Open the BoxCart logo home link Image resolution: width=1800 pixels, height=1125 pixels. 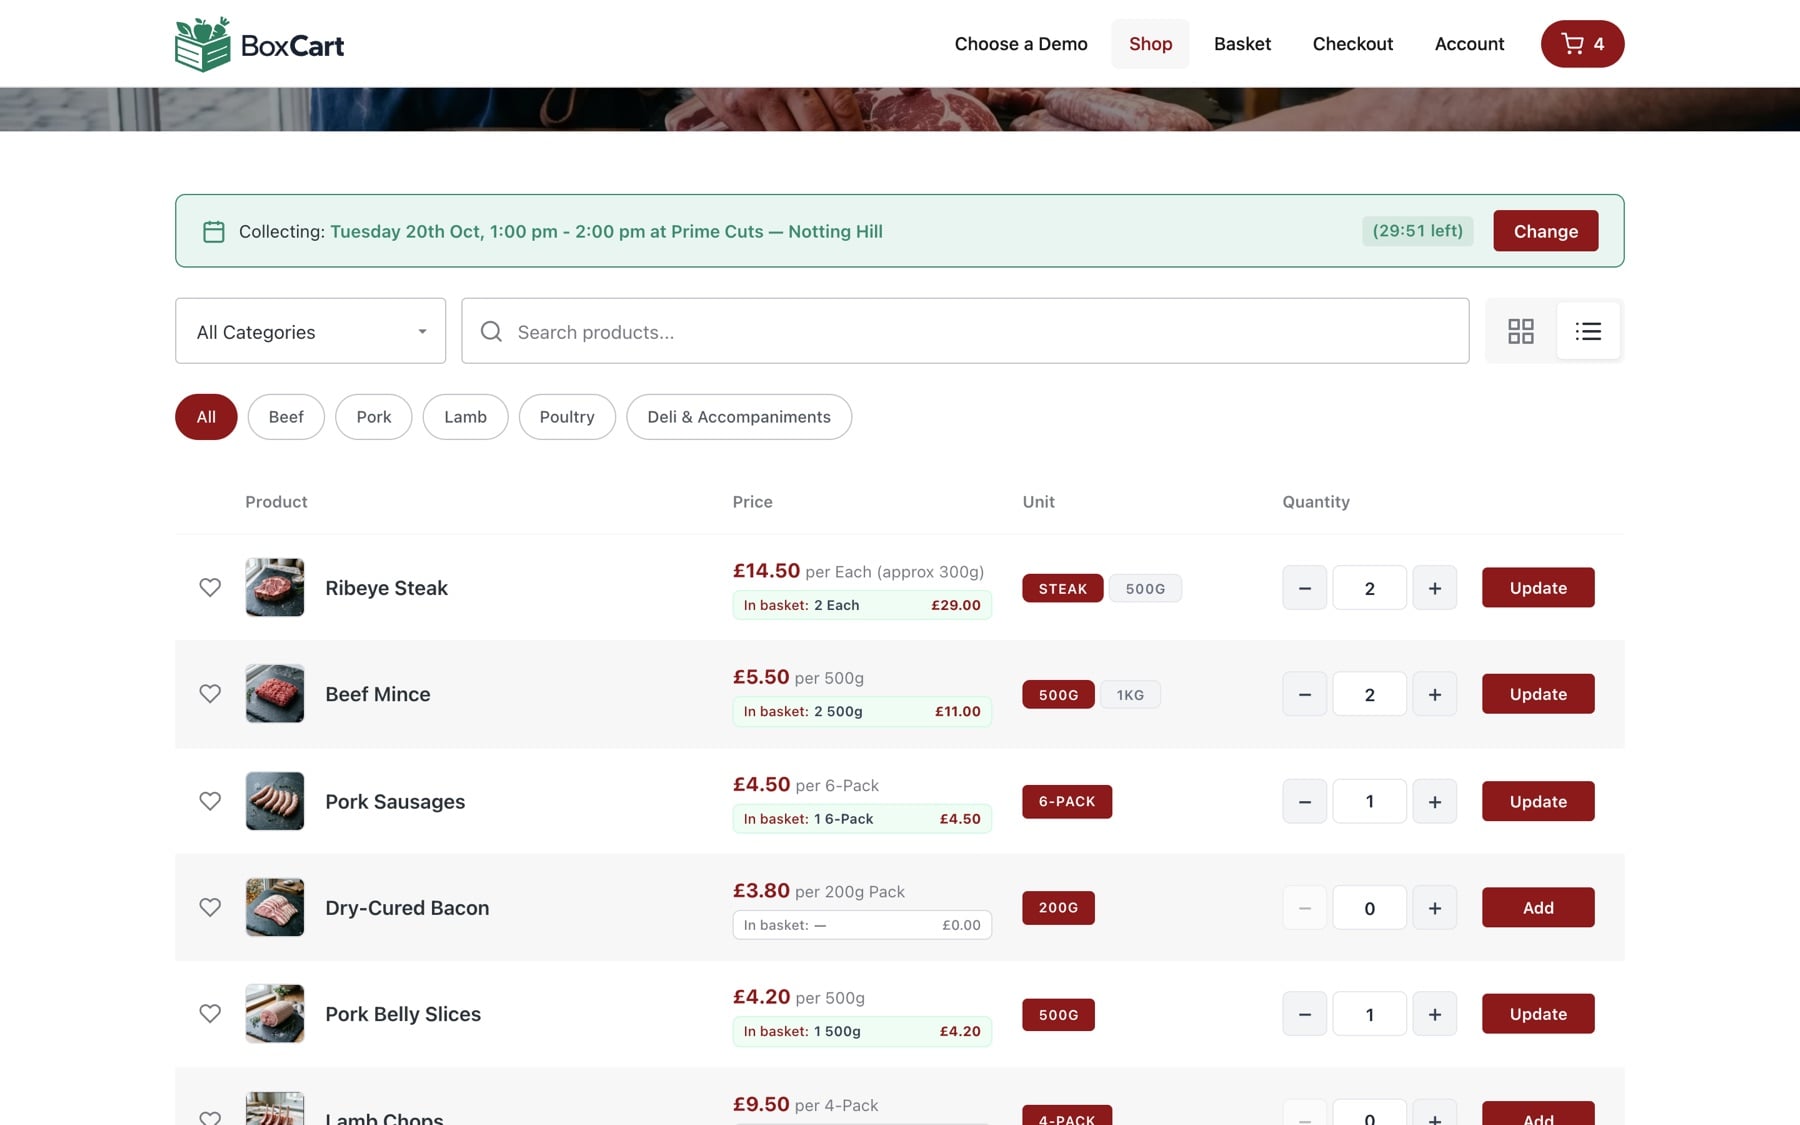tap(259, 44)
